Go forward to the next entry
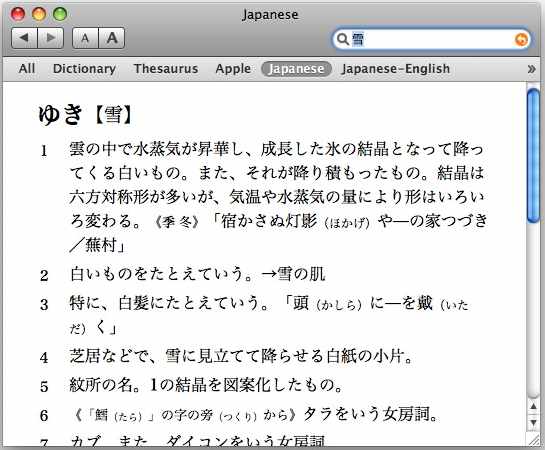The height and width of the screenshot is (450, 545). (50, 38)
